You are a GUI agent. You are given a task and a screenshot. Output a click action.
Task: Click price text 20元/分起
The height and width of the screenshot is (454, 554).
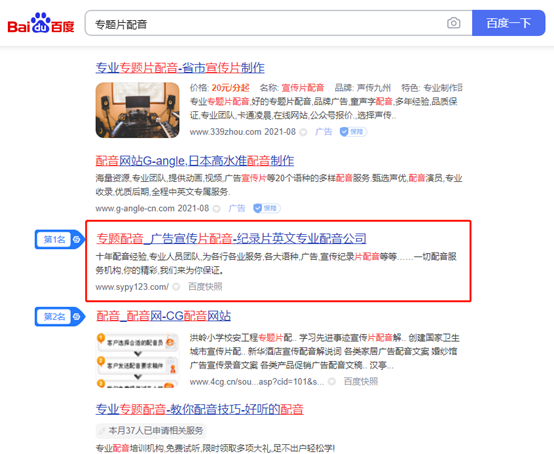pos(230,88)
